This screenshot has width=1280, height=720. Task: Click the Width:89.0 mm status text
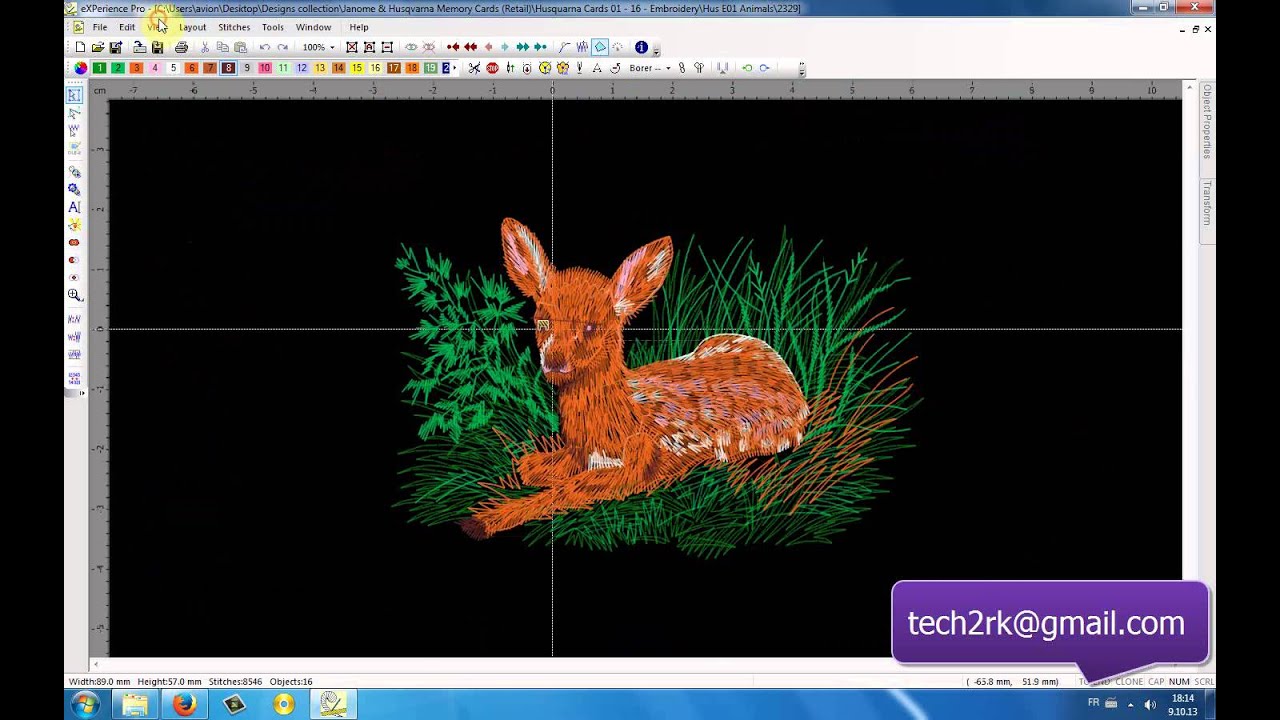[x=100, y=682]
